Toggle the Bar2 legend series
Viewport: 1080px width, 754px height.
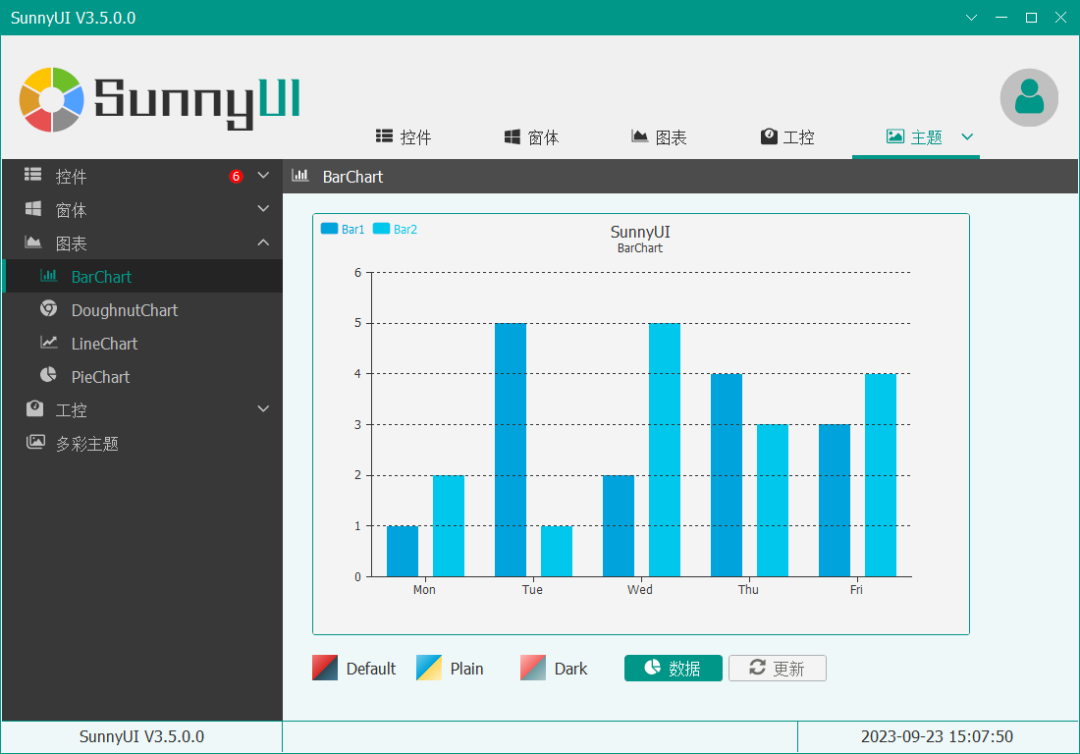(395, 229)
